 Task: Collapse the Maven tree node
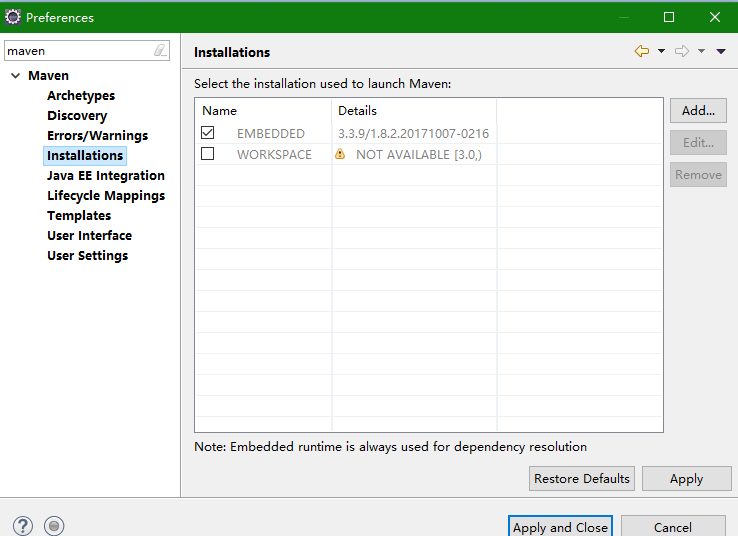click(x=16, y=76)
